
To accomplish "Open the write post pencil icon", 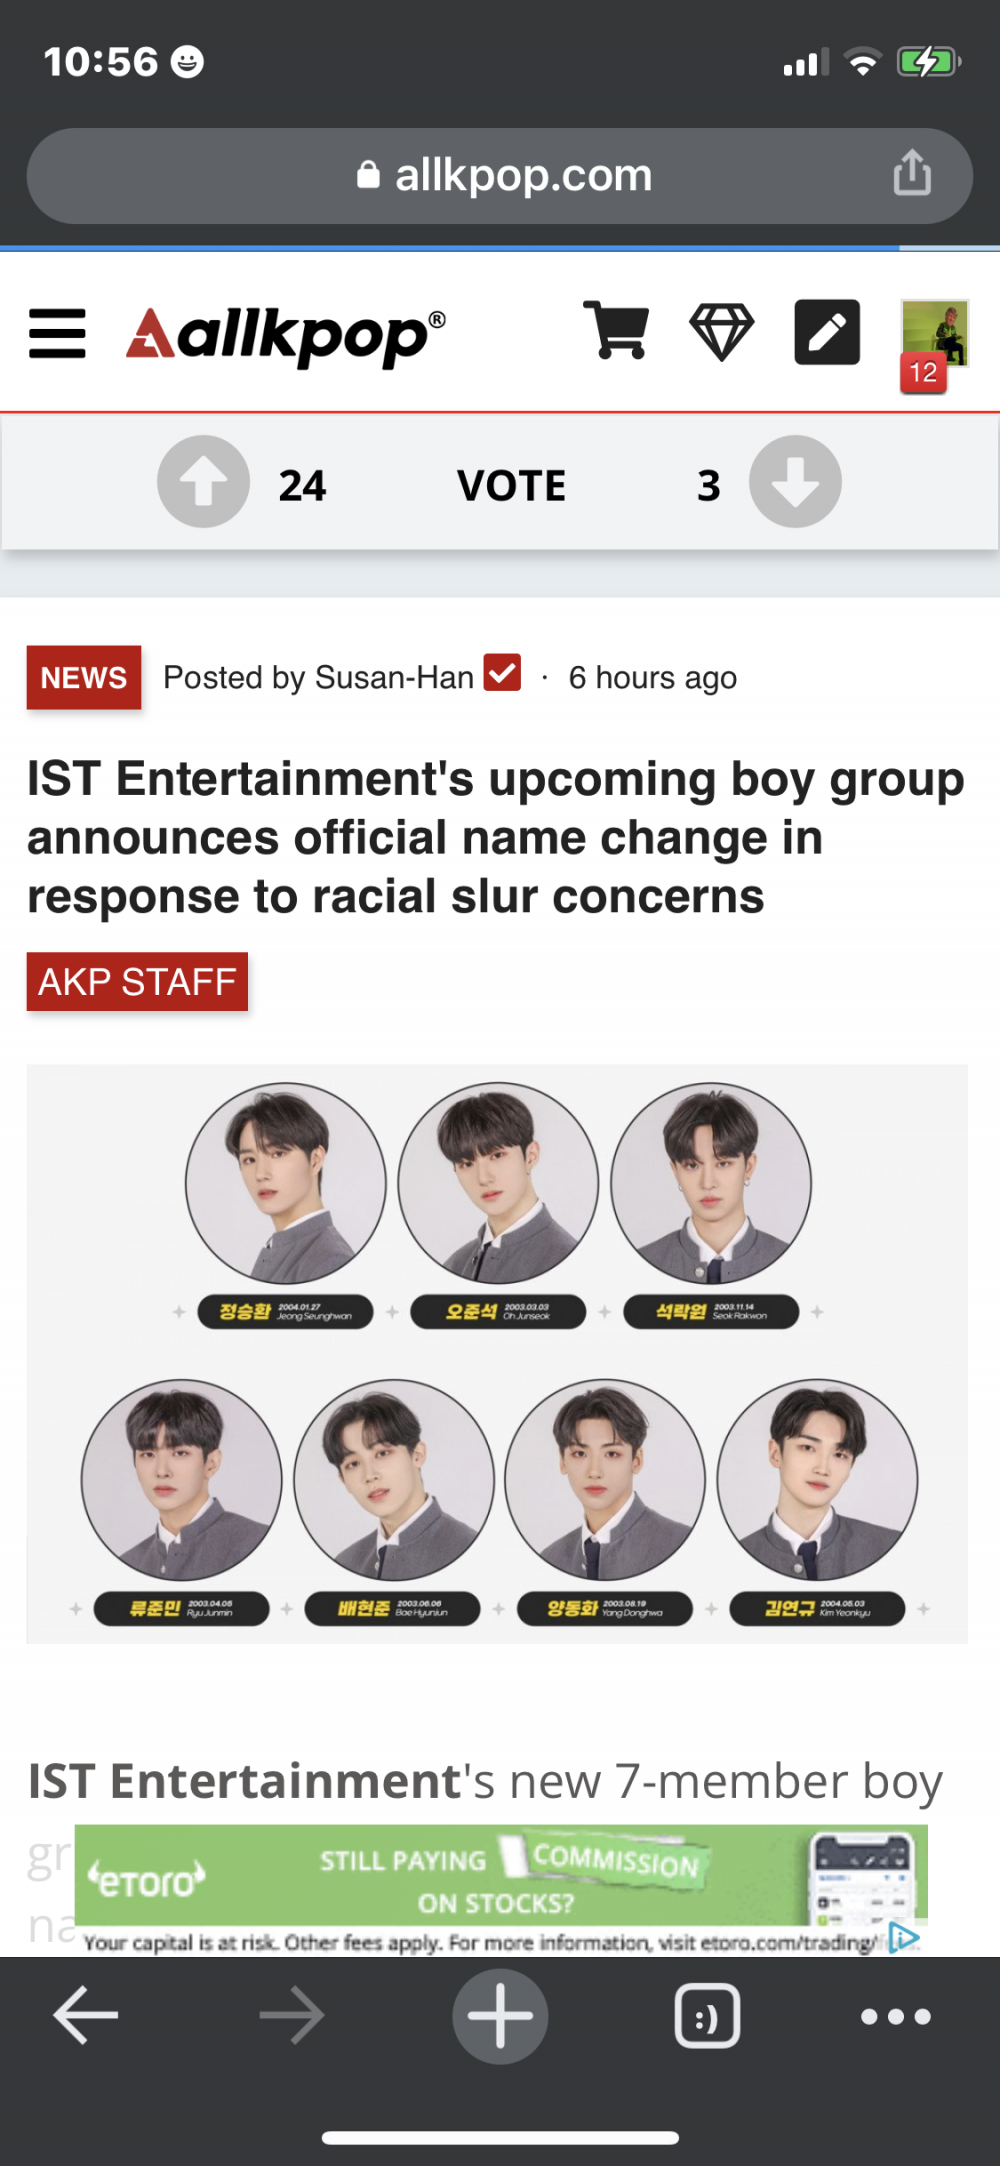I will [827, 332].
